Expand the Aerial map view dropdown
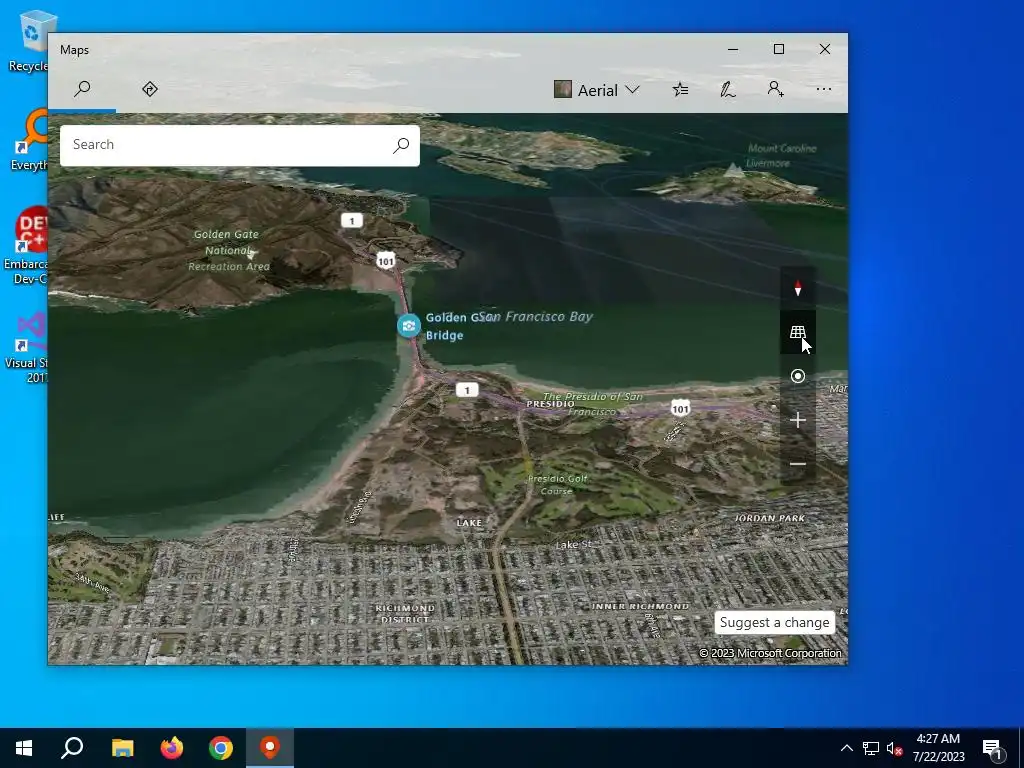Viewport: 1024px width, 768px height. click(596, 90)
